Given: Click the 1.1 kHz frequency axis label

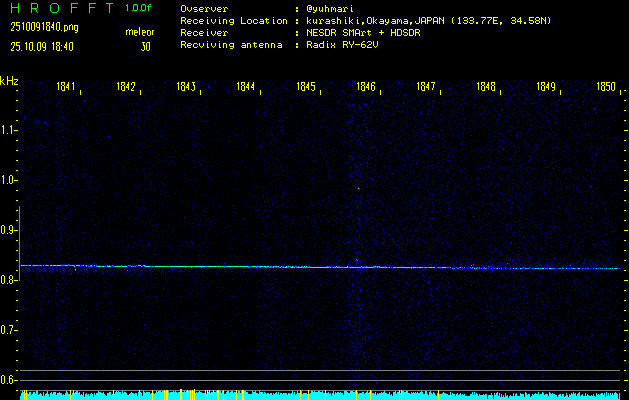Looking at the screenshot, I should [x=9, y=130].
